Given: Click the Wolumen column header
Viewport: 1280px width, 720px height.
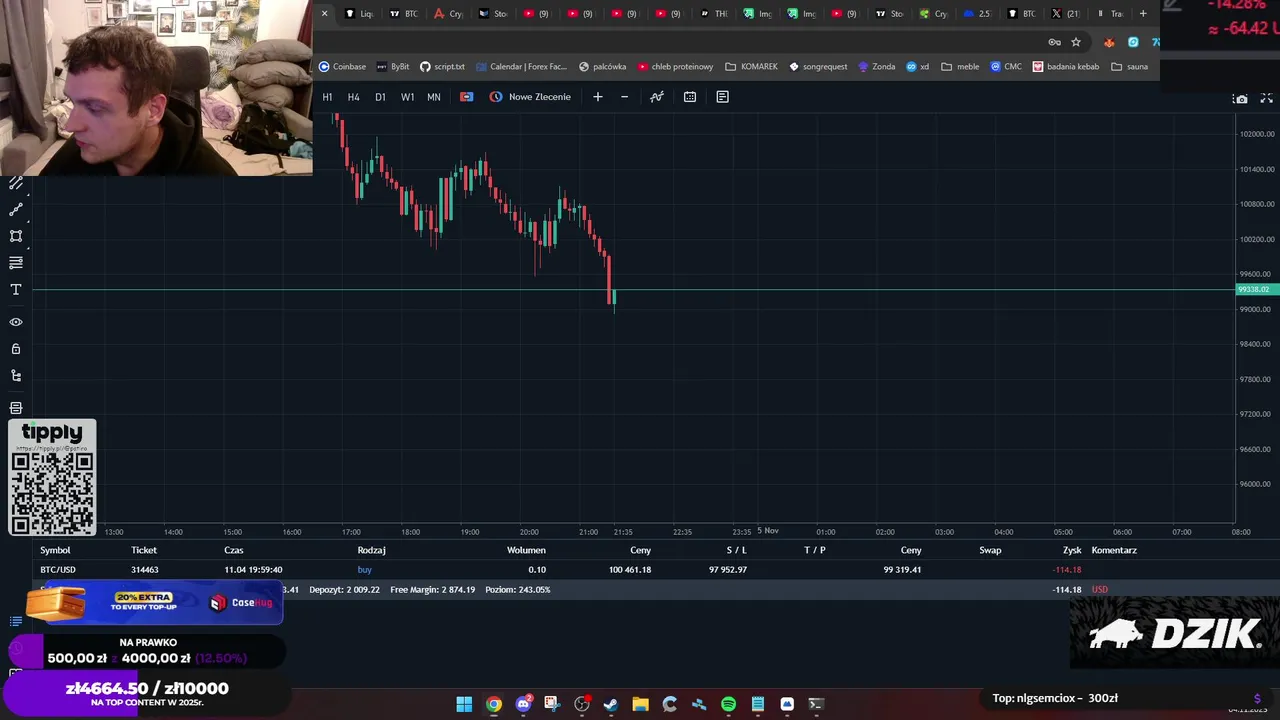Looking at the screenshot, I should (526, 550).
